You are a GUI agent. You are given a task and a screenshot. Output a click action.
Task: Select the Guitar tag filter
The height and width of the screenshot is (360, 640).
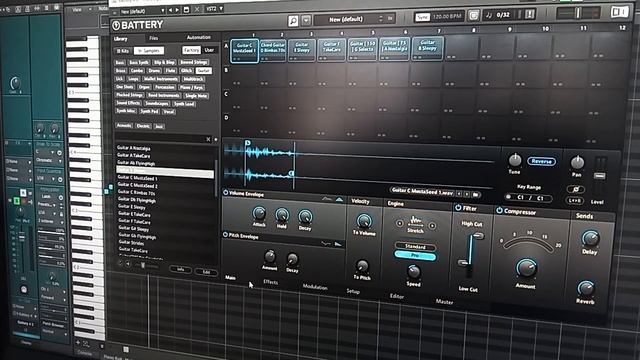click(x=203, y=71)
